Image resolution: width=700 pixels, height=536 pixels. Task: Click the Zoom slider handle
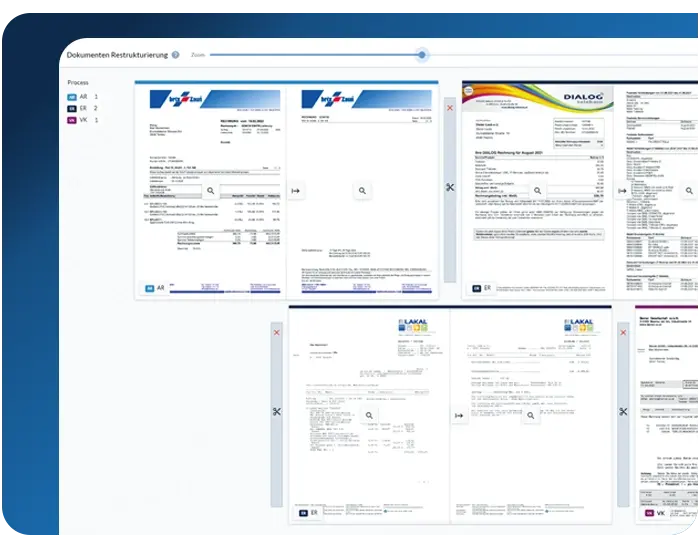(422, 55)
